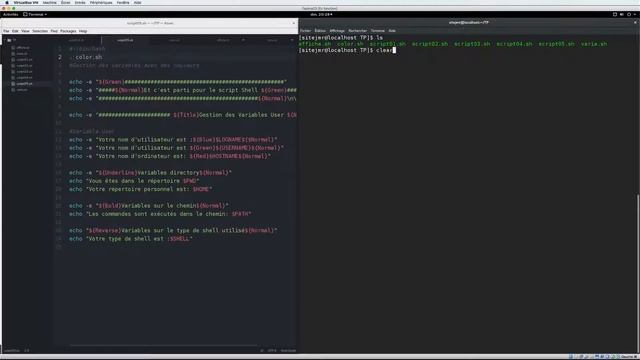Click the volume icon in GNOME bar
This screenshot has height=360, width=640.
622,14
